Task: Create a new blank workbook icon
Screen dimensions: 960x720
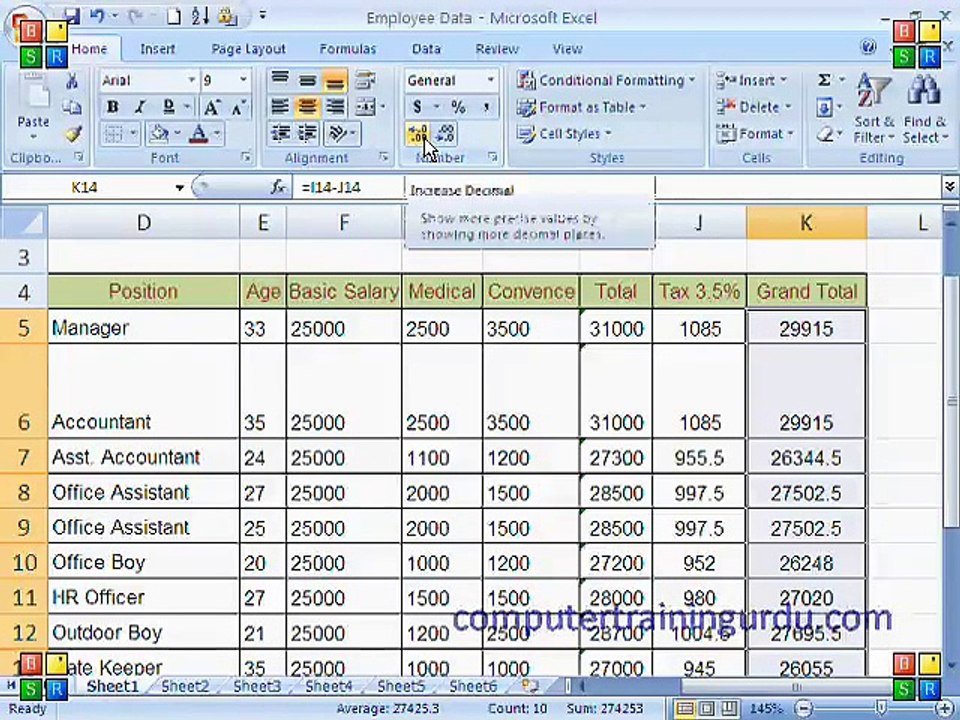Action: [174, 17]
